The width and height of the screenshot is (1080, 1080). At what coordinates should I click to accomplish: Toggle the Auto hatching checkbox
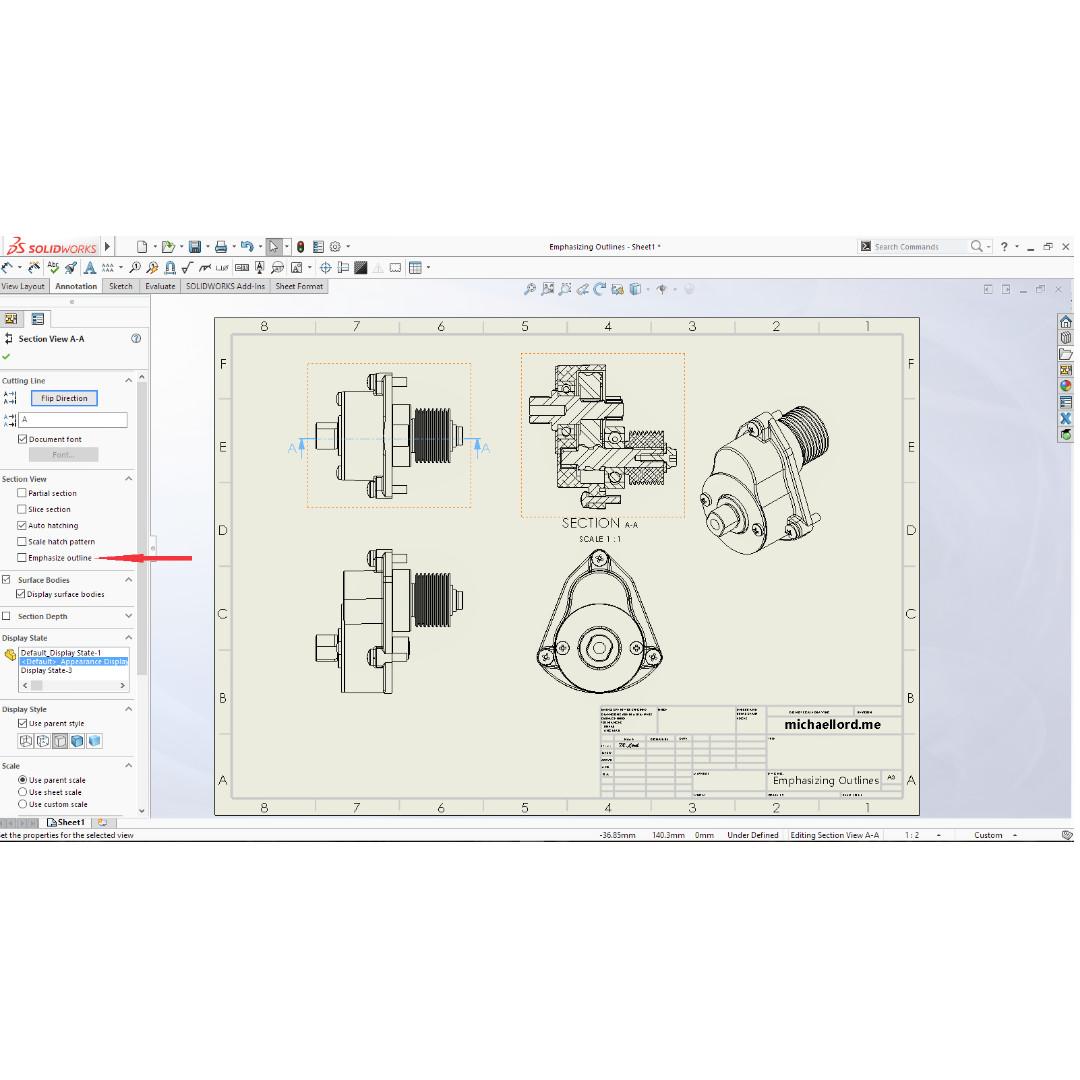click(x=22, y=525)
